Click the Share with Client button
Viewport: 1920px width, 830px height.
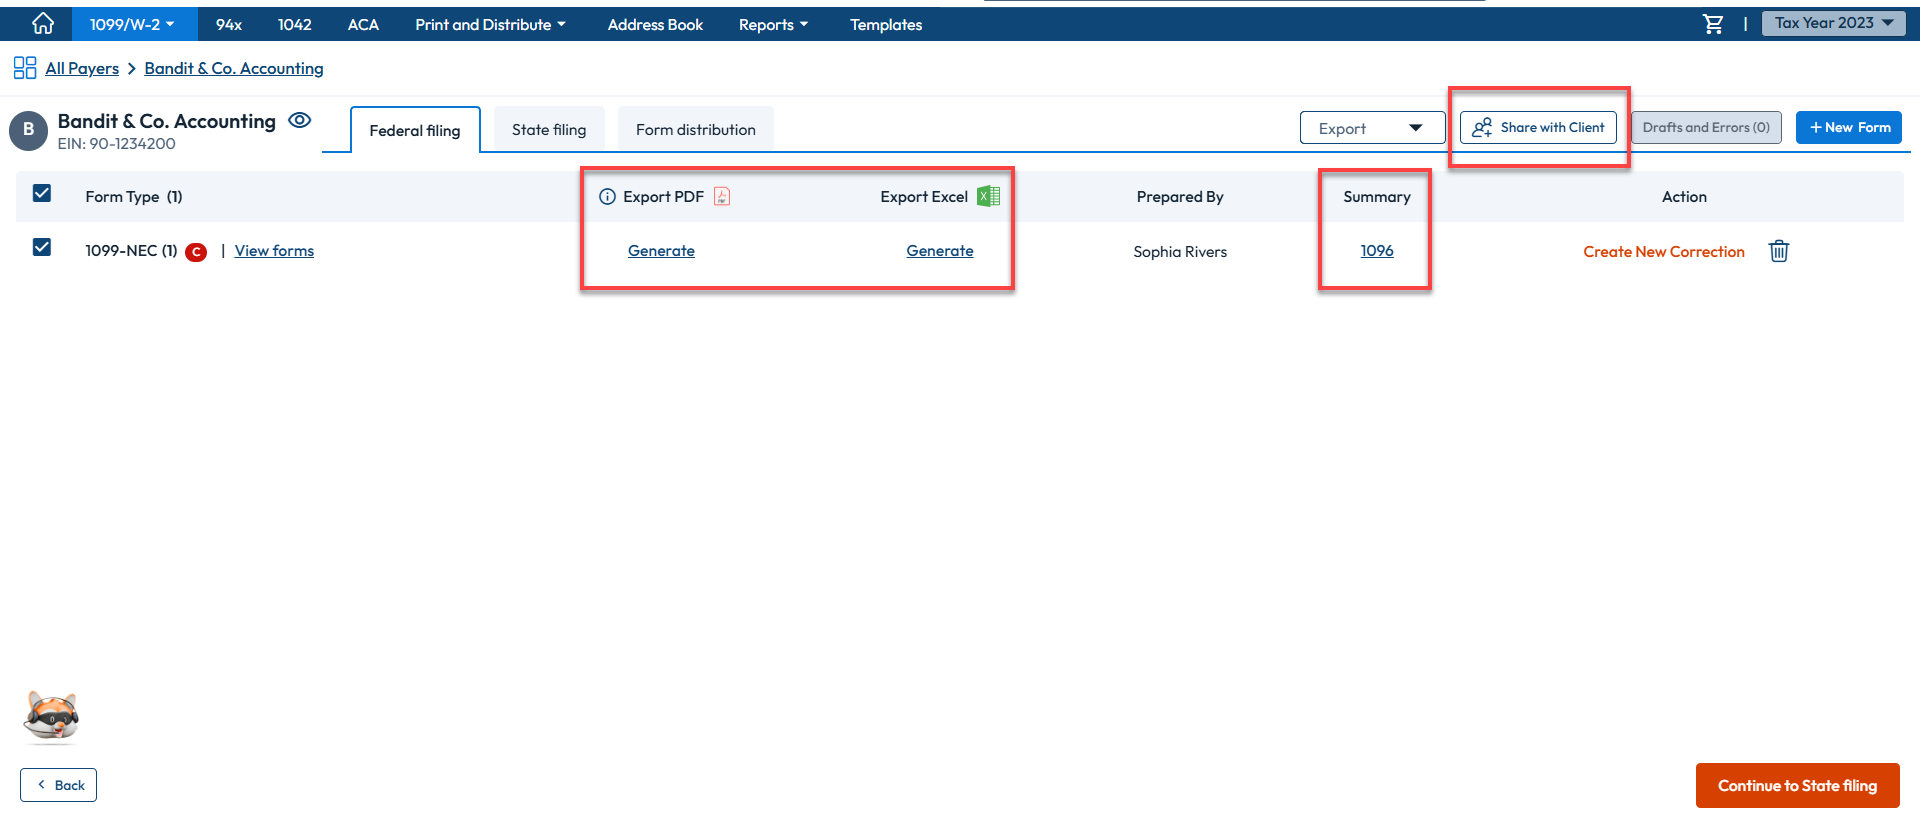1538,127
